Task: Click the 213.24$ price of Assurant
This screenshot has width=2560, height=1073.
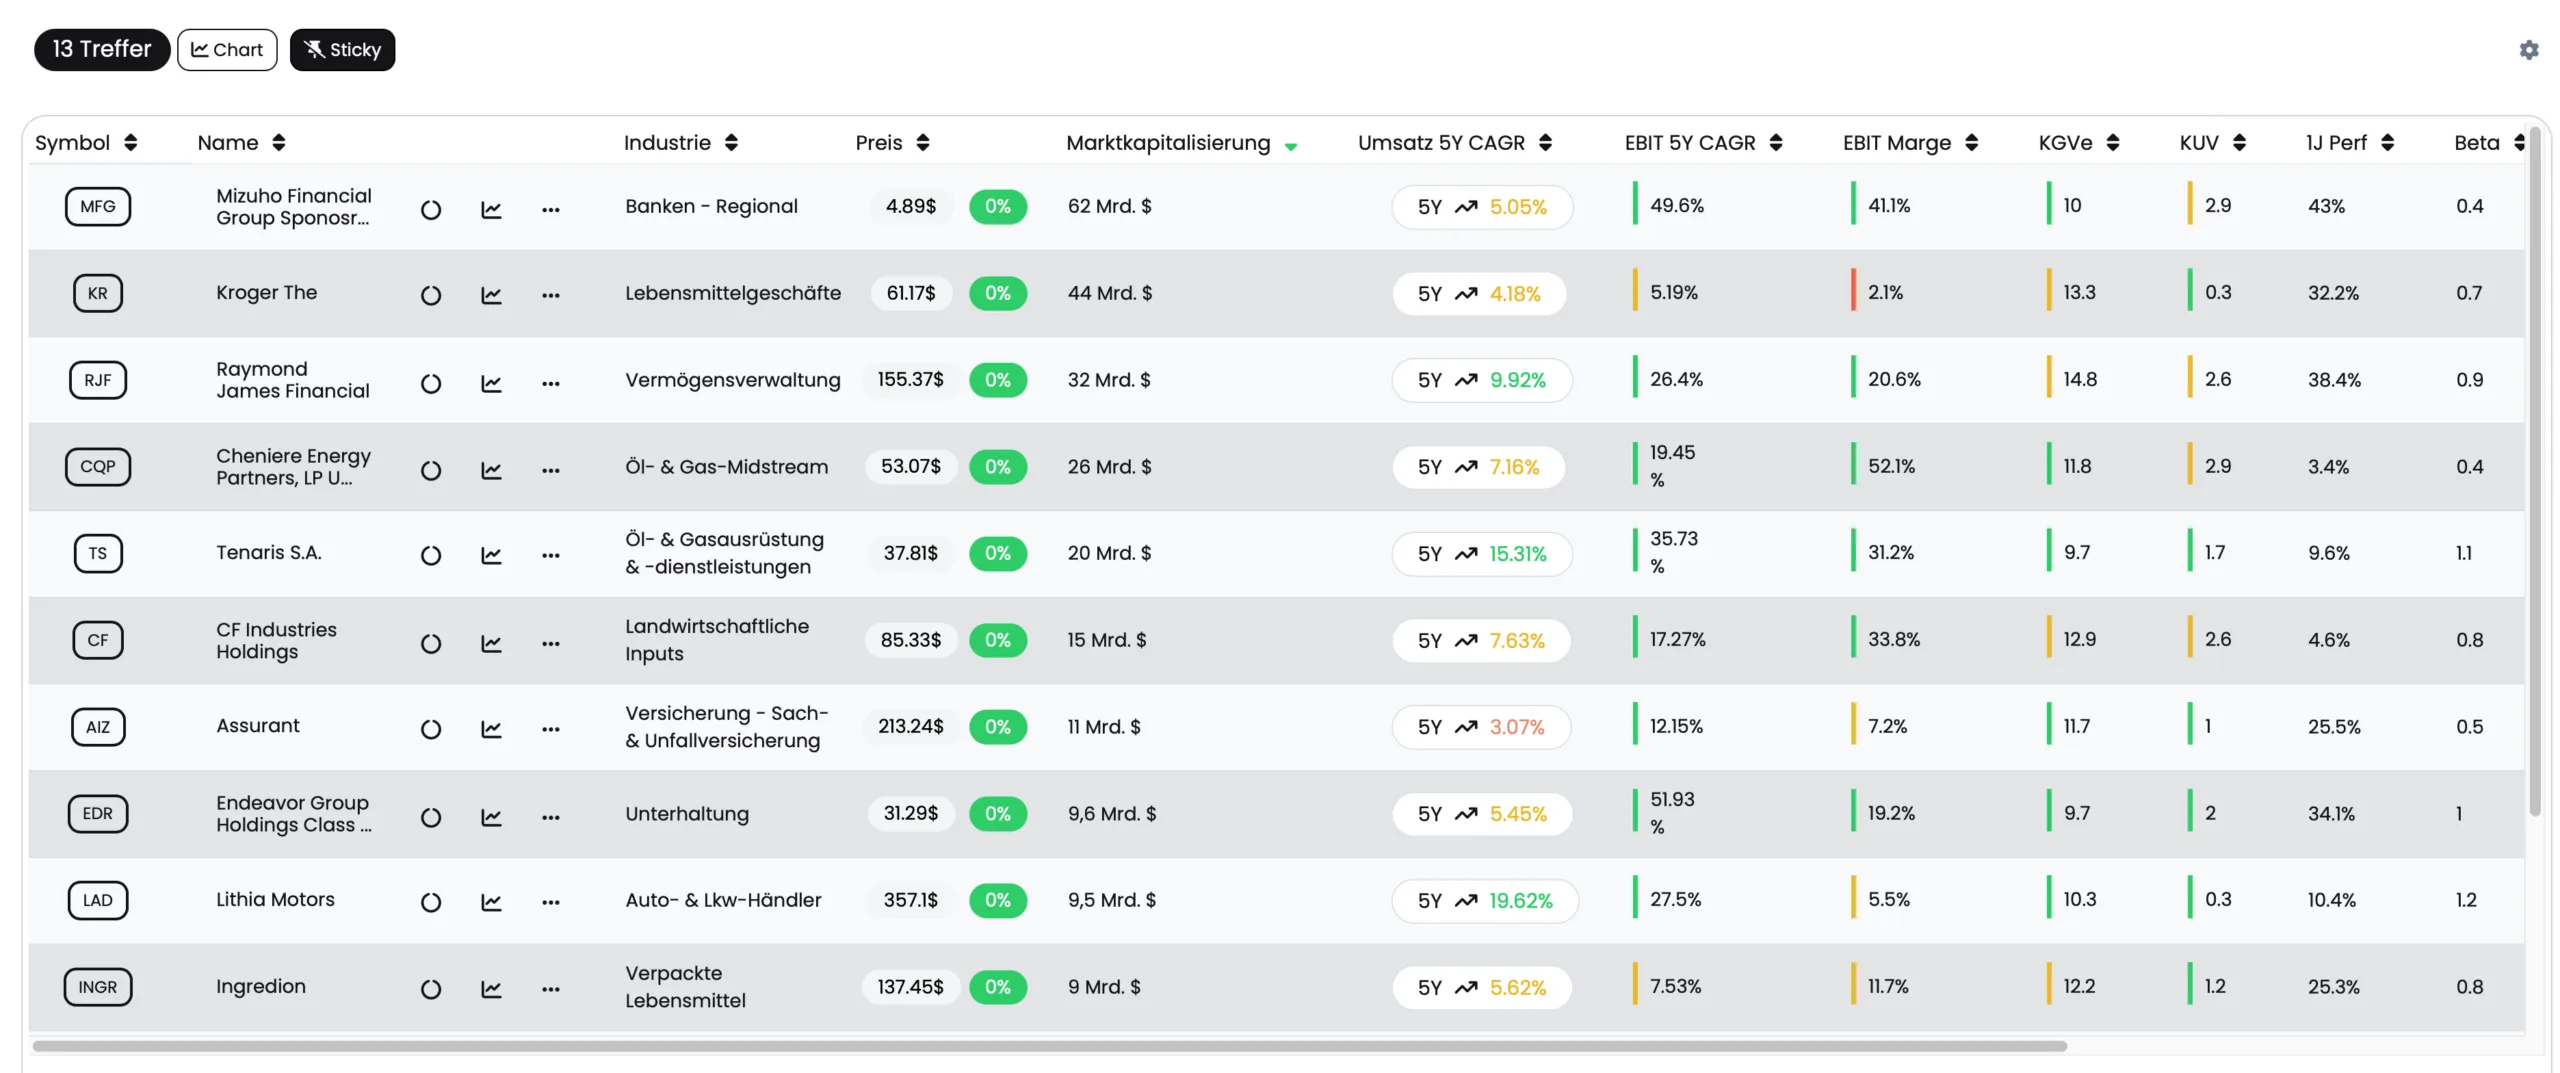Action: [x=910, y=726]
